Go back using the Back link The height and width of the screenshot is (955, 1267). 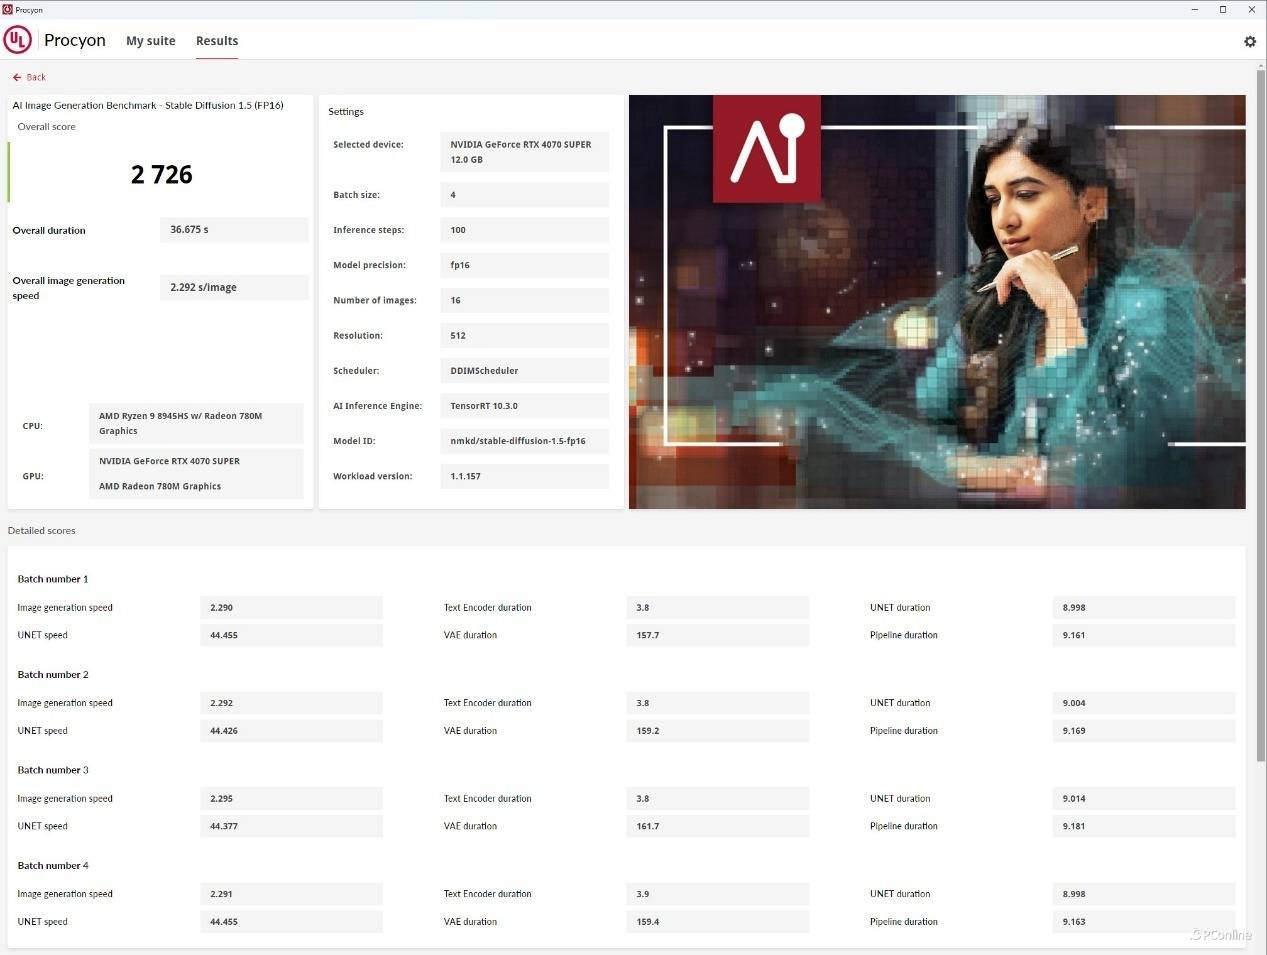36,77
